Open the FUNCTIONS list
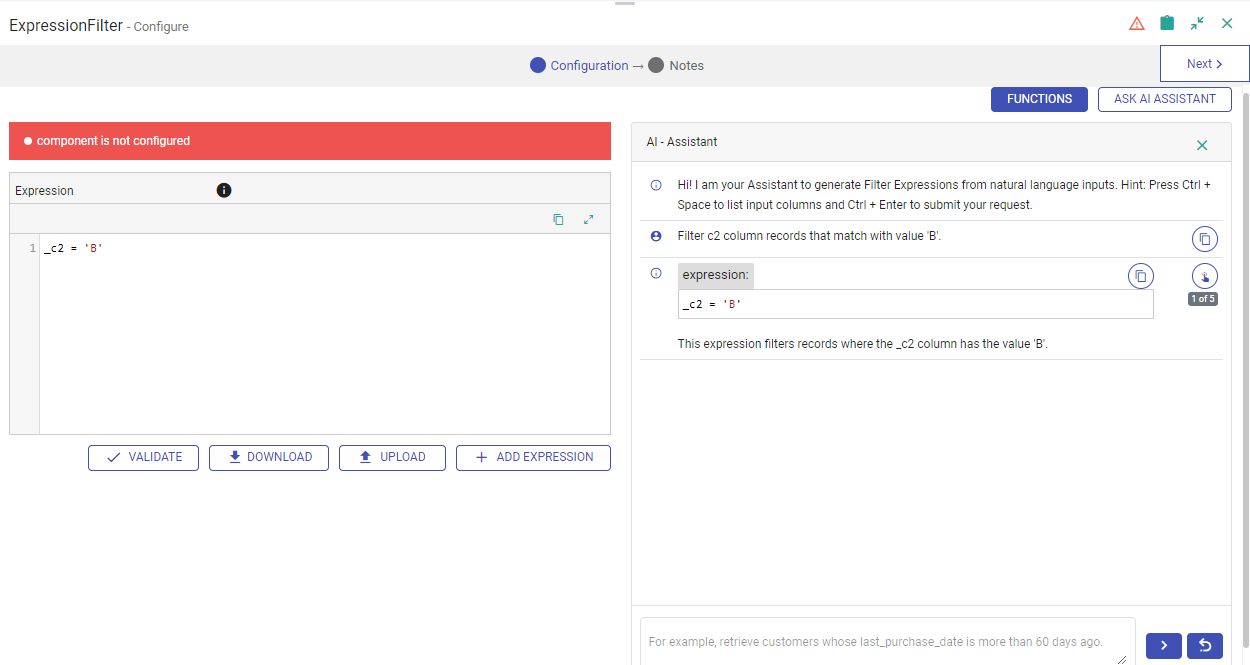The image size is (1250, 665). click(1039, 99)
